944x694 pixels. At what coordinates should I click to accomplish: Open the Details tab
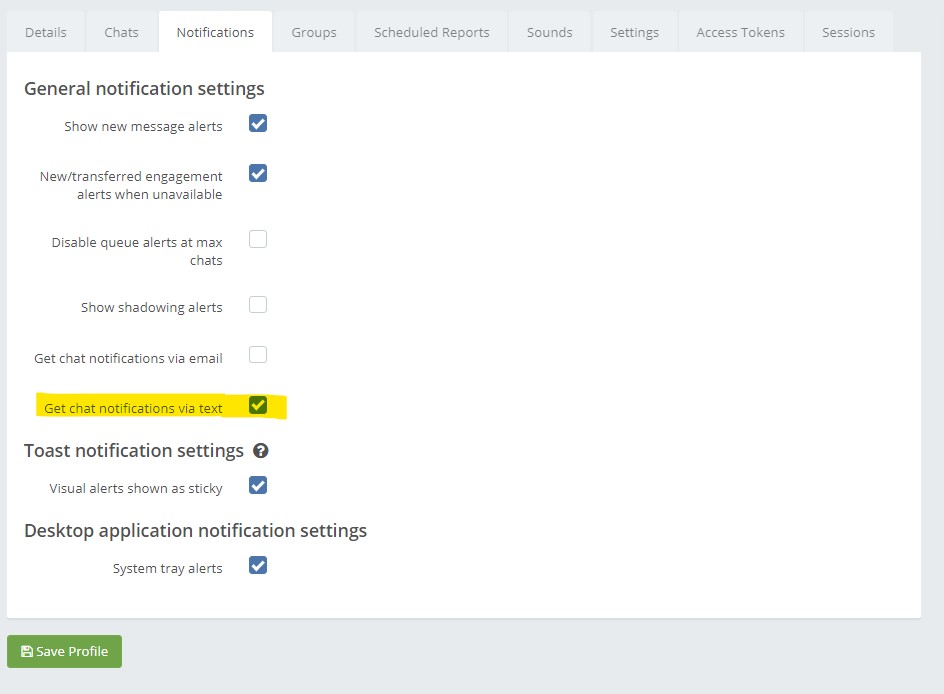point(46,32)
